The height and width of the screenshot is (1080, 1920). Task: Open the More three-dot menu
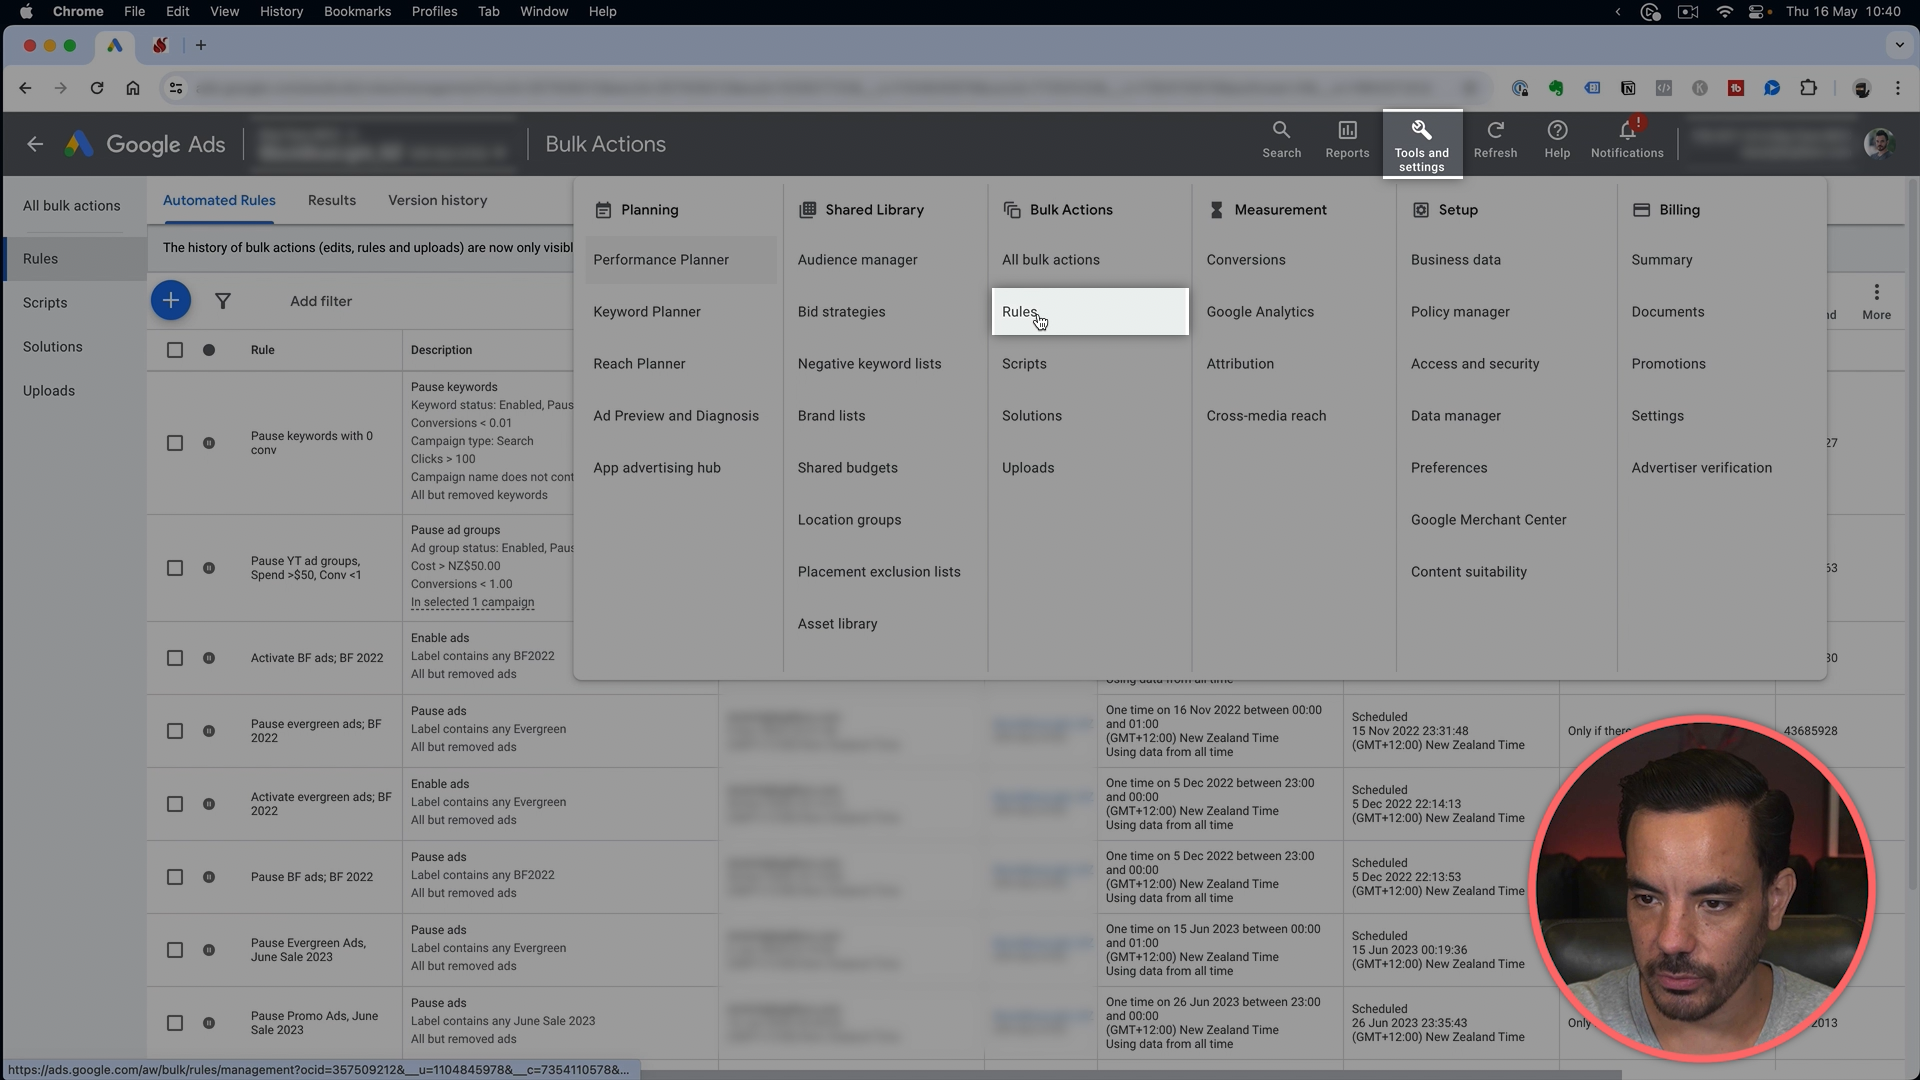[1876, 293]
